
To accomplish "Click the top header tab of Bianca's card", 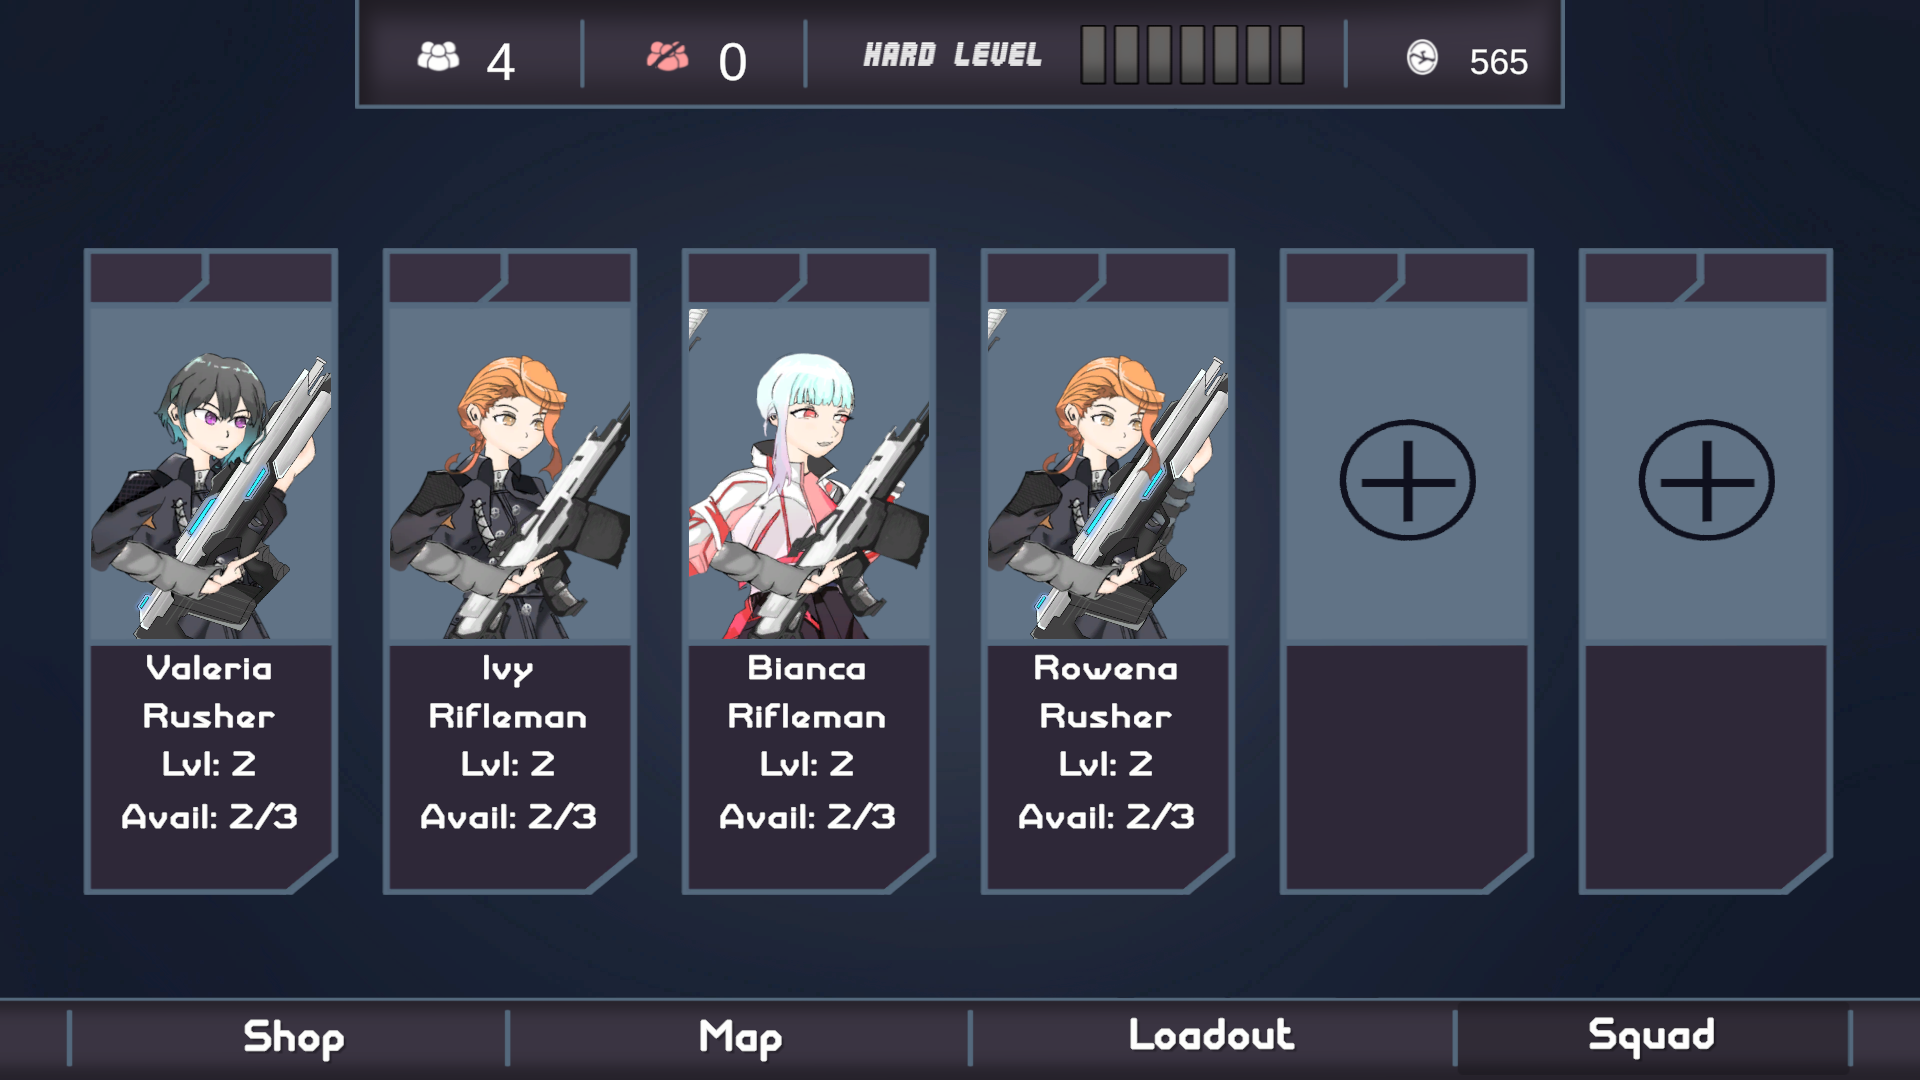I will pyautogui.click(x=809, y=277).
